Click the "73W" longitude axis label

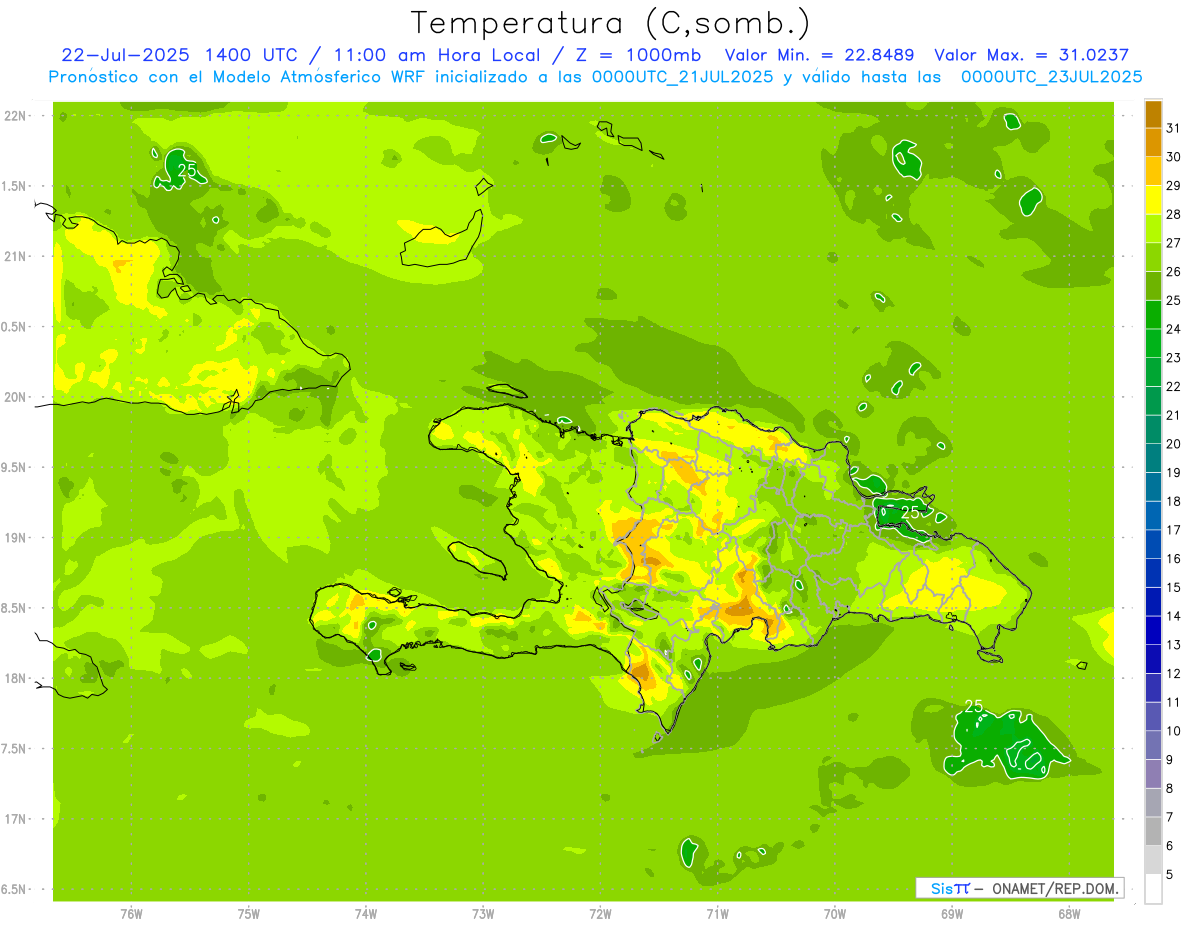coord(483,913)
